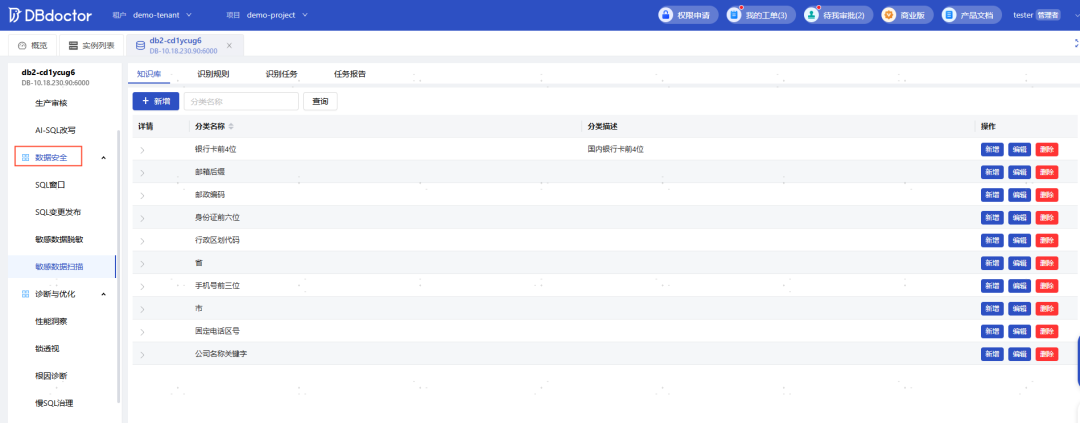Open 生产审核 in the sidebar
1080x423 pixels.
pos(51,103)
